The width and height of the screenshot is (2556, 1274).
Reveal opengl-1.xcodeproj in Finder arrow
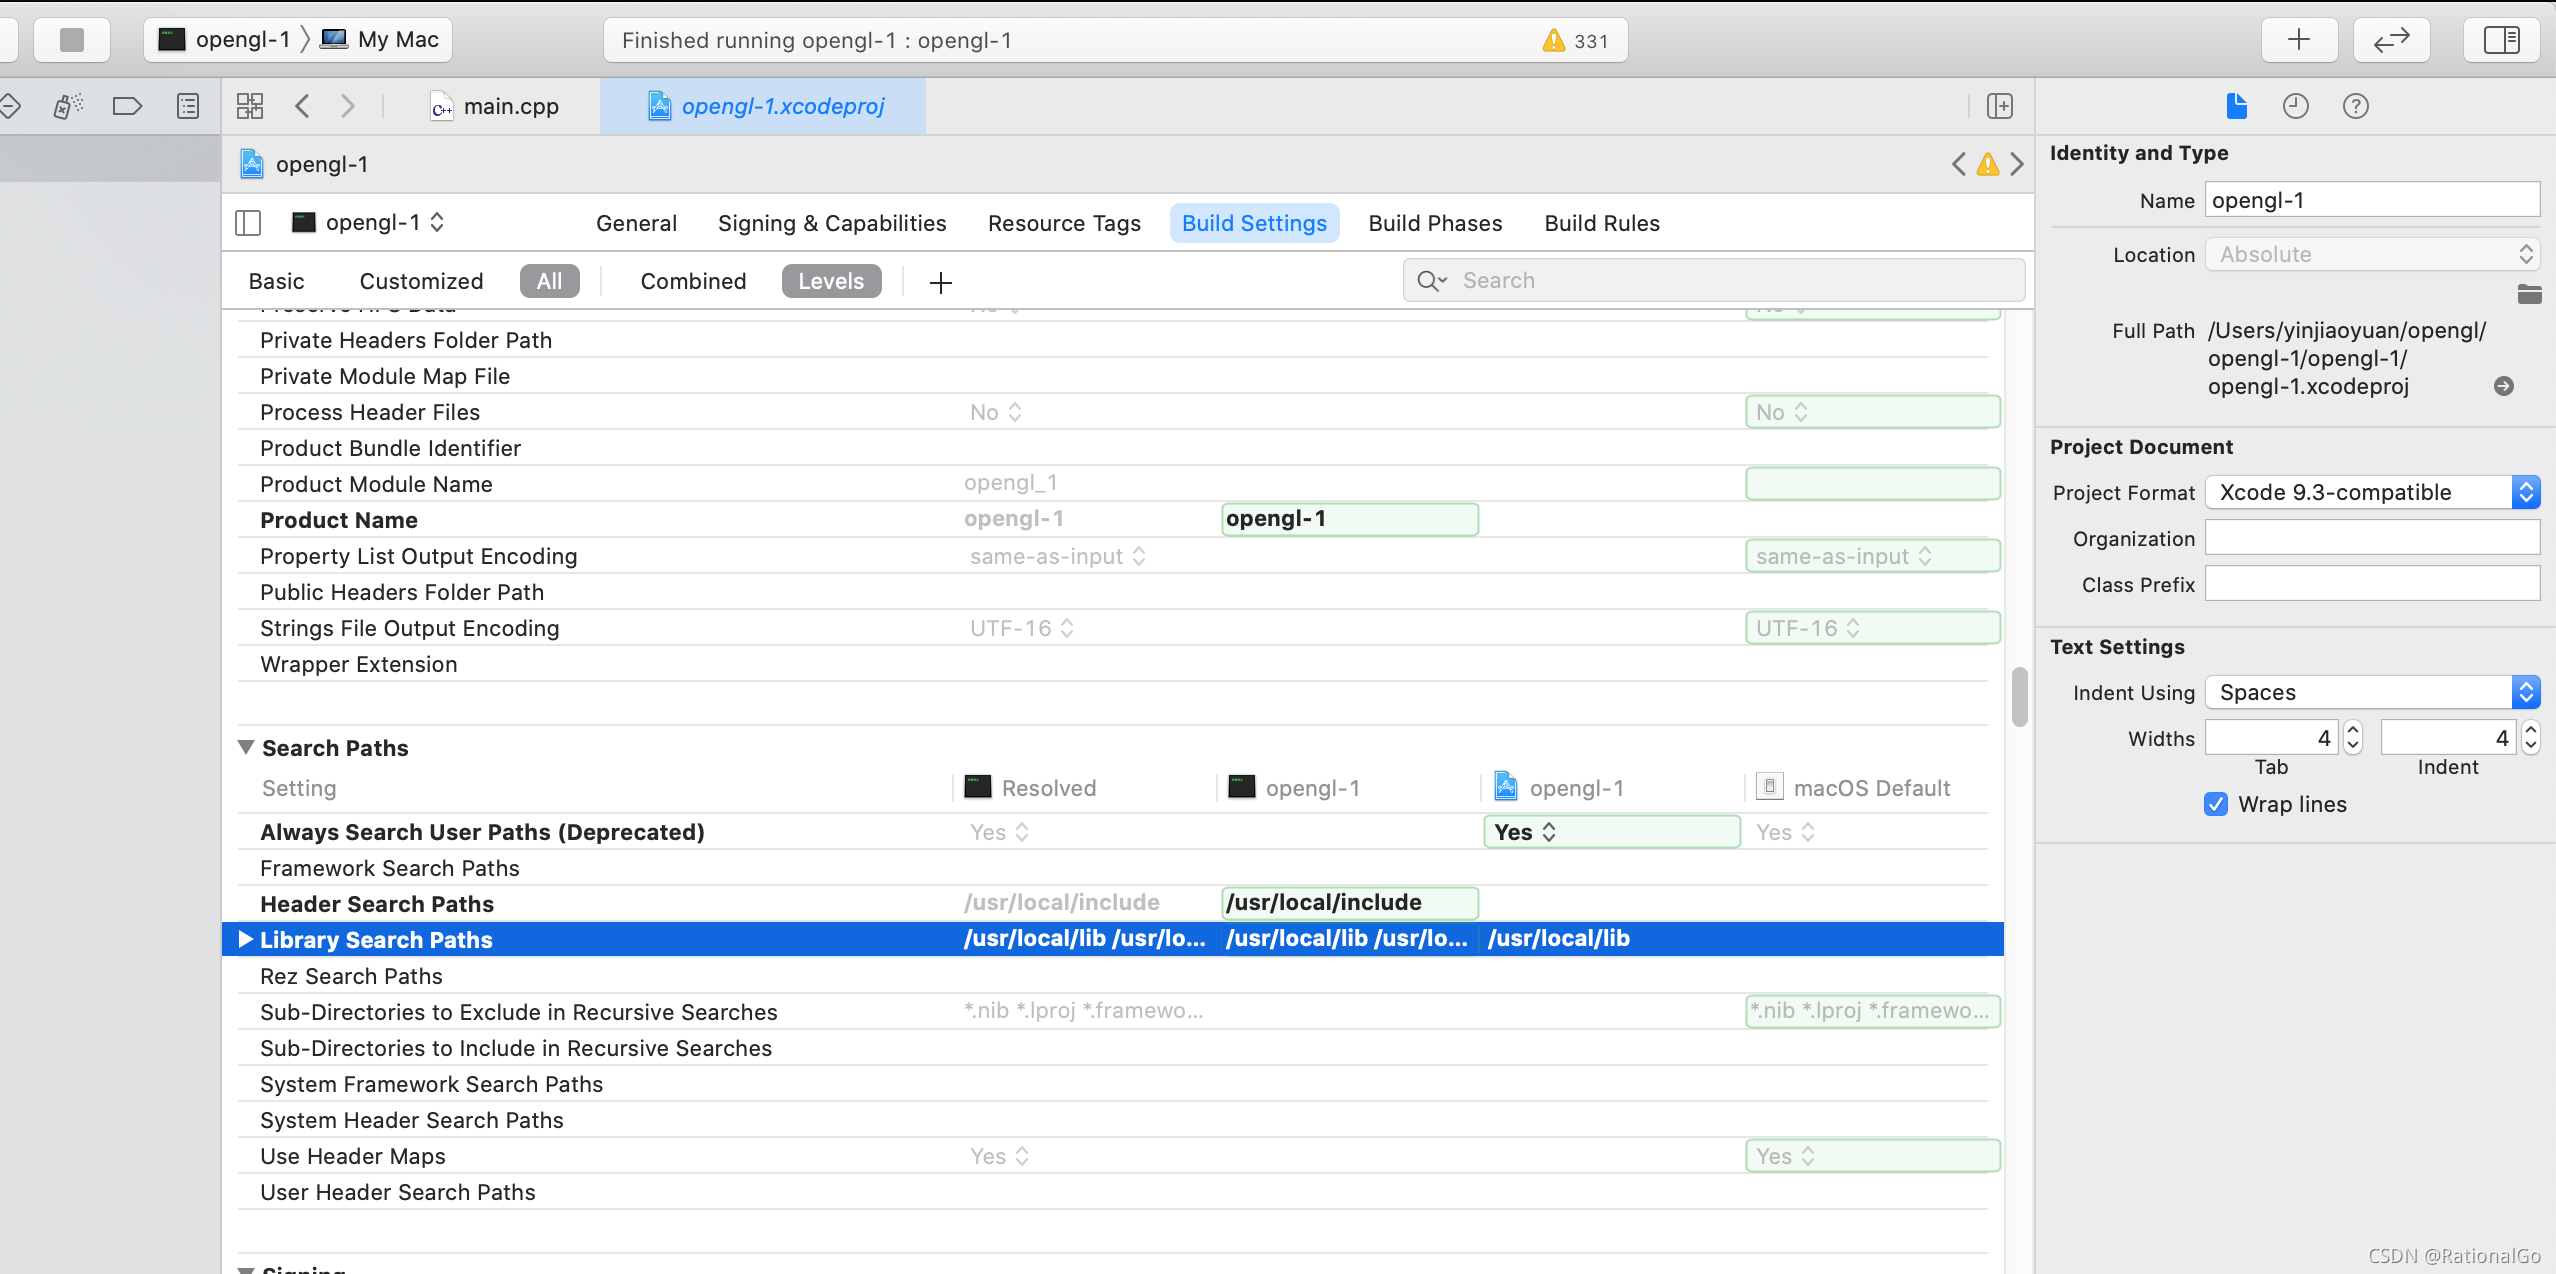tap(2503, 386)
